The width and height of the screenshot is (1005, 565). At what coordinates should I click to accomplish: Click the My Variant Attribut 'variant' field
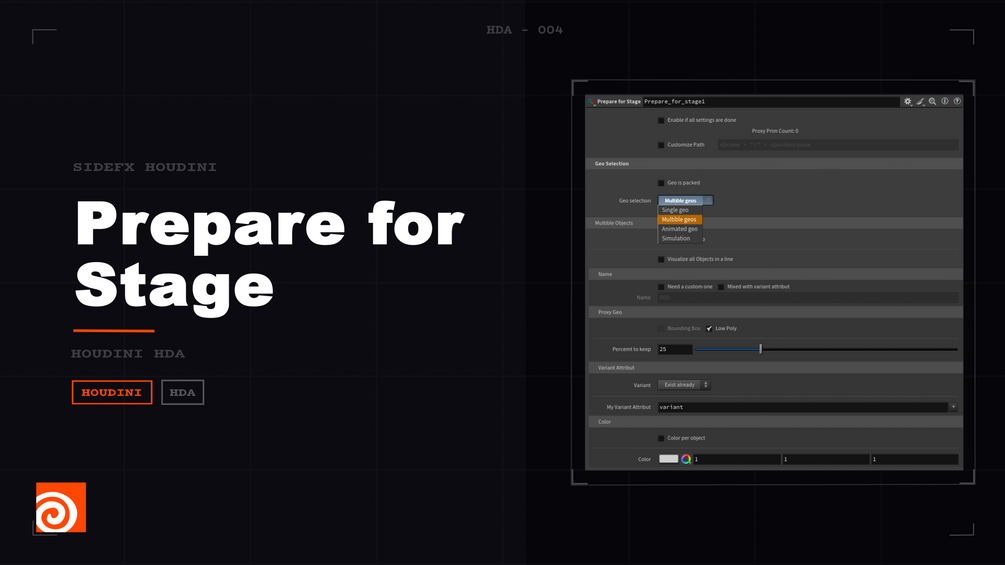(x=803, y=407)
